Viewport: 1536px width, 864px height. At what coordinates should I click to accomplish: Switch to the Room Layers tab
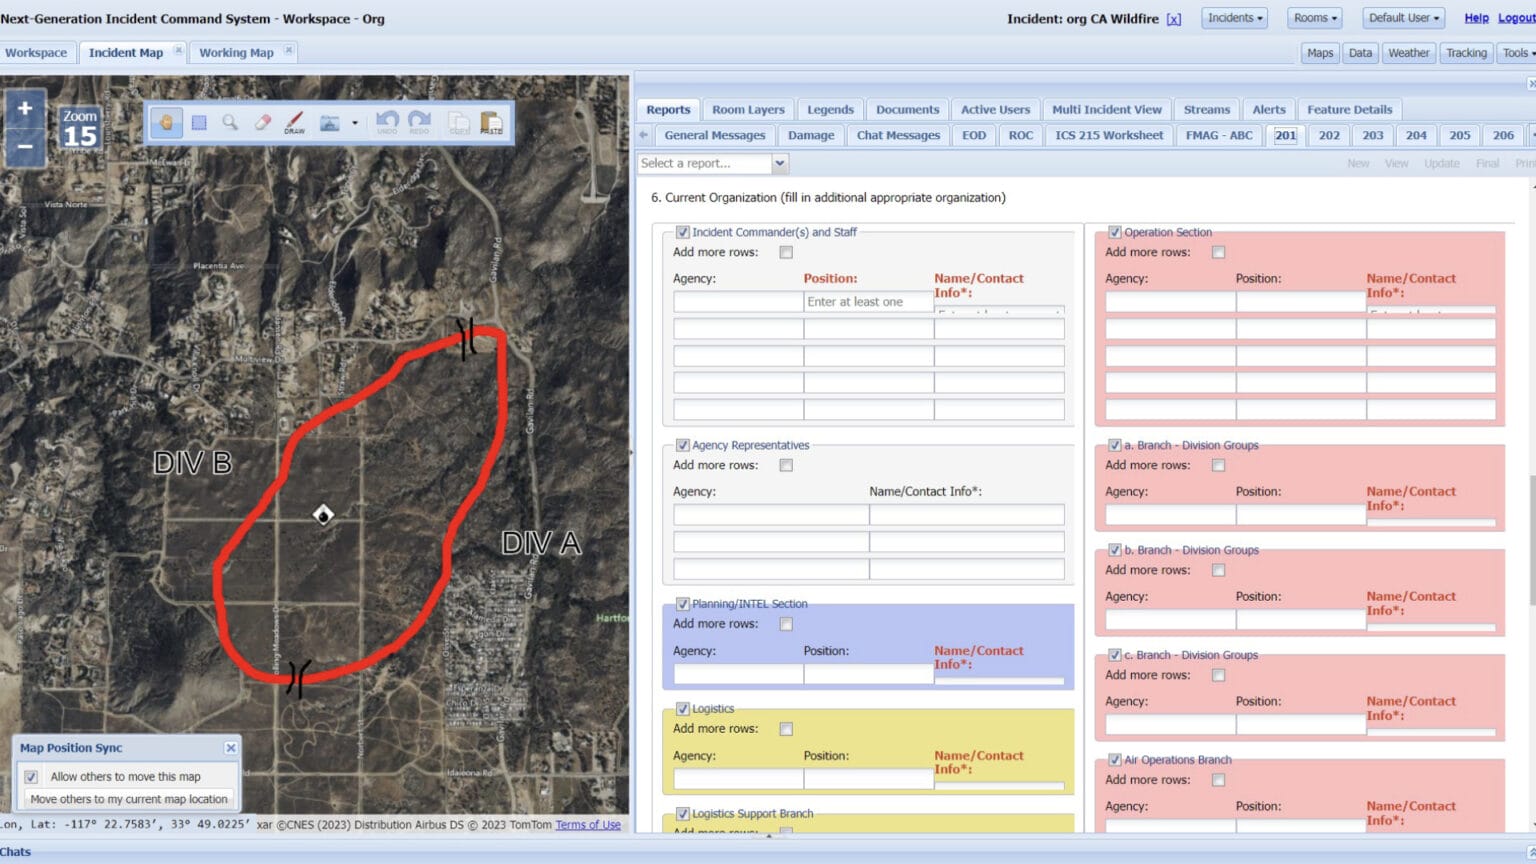click(x=748, y=110)
